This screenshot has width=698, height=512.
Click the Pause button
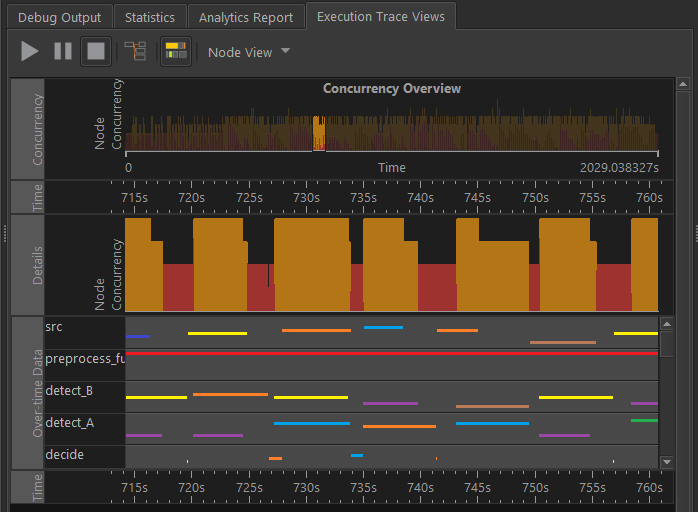point(62,51)
